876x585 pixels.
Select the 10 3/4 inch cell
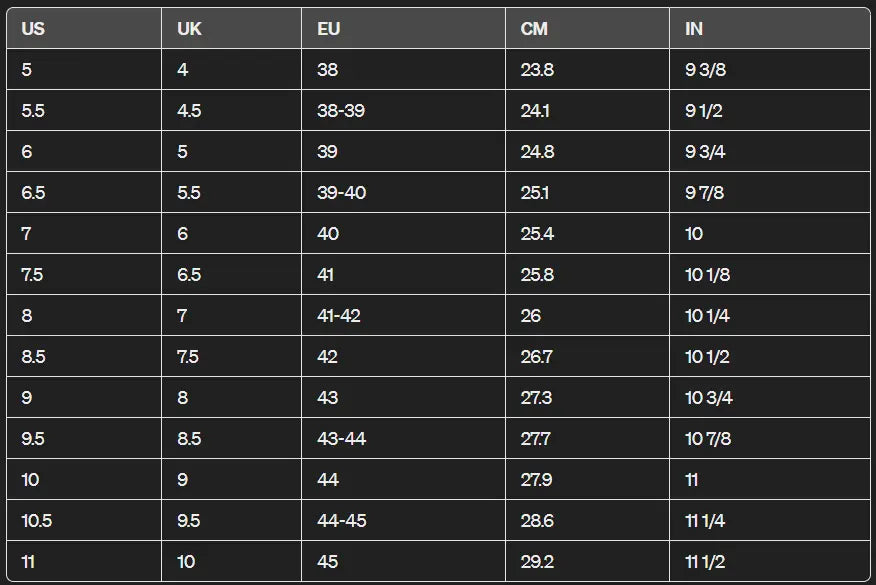709,398
